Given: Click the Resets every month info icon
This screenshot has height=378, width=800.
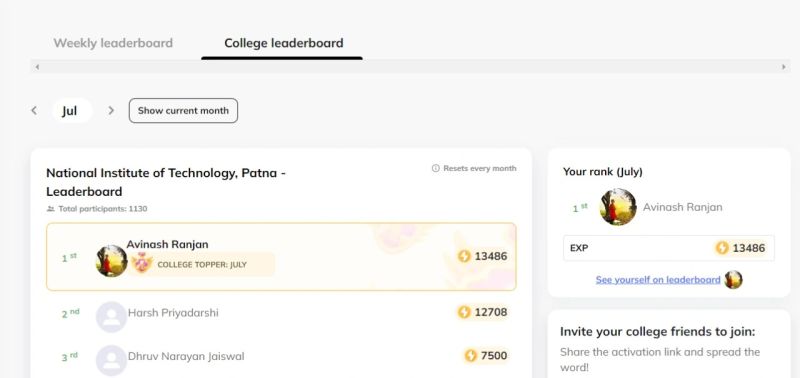Looking at the screenshot, I should [435, 168].
